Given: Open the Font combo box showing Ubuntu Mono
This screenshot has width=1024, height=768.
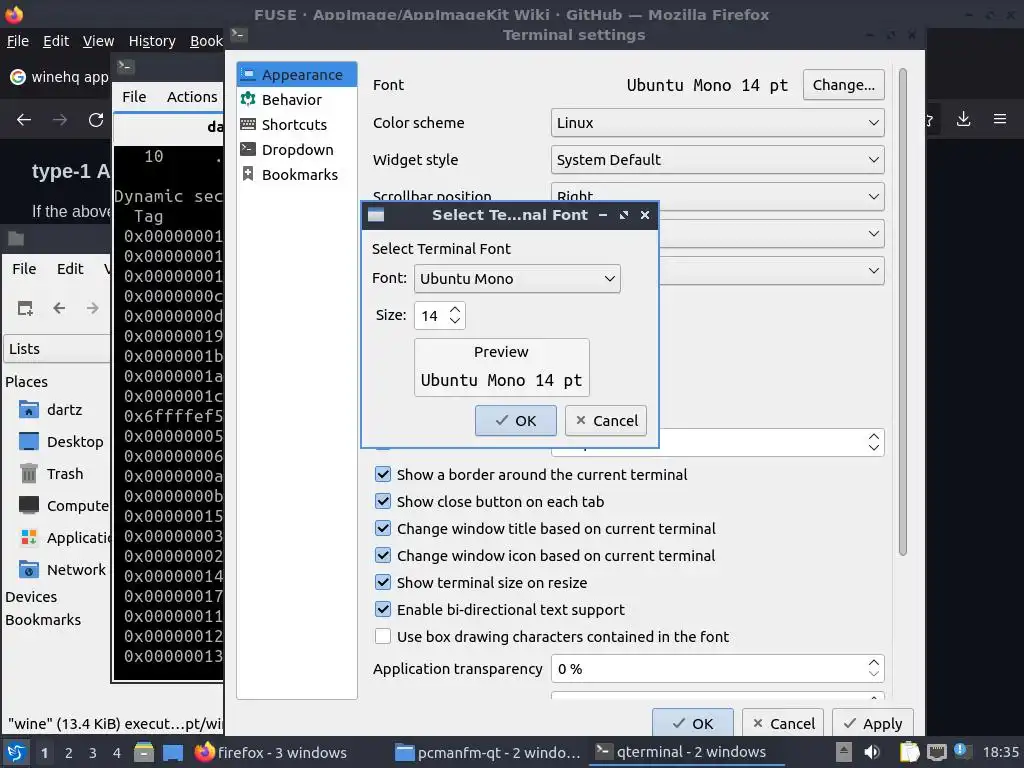Looking at the screenshot, I should point(517,279).
